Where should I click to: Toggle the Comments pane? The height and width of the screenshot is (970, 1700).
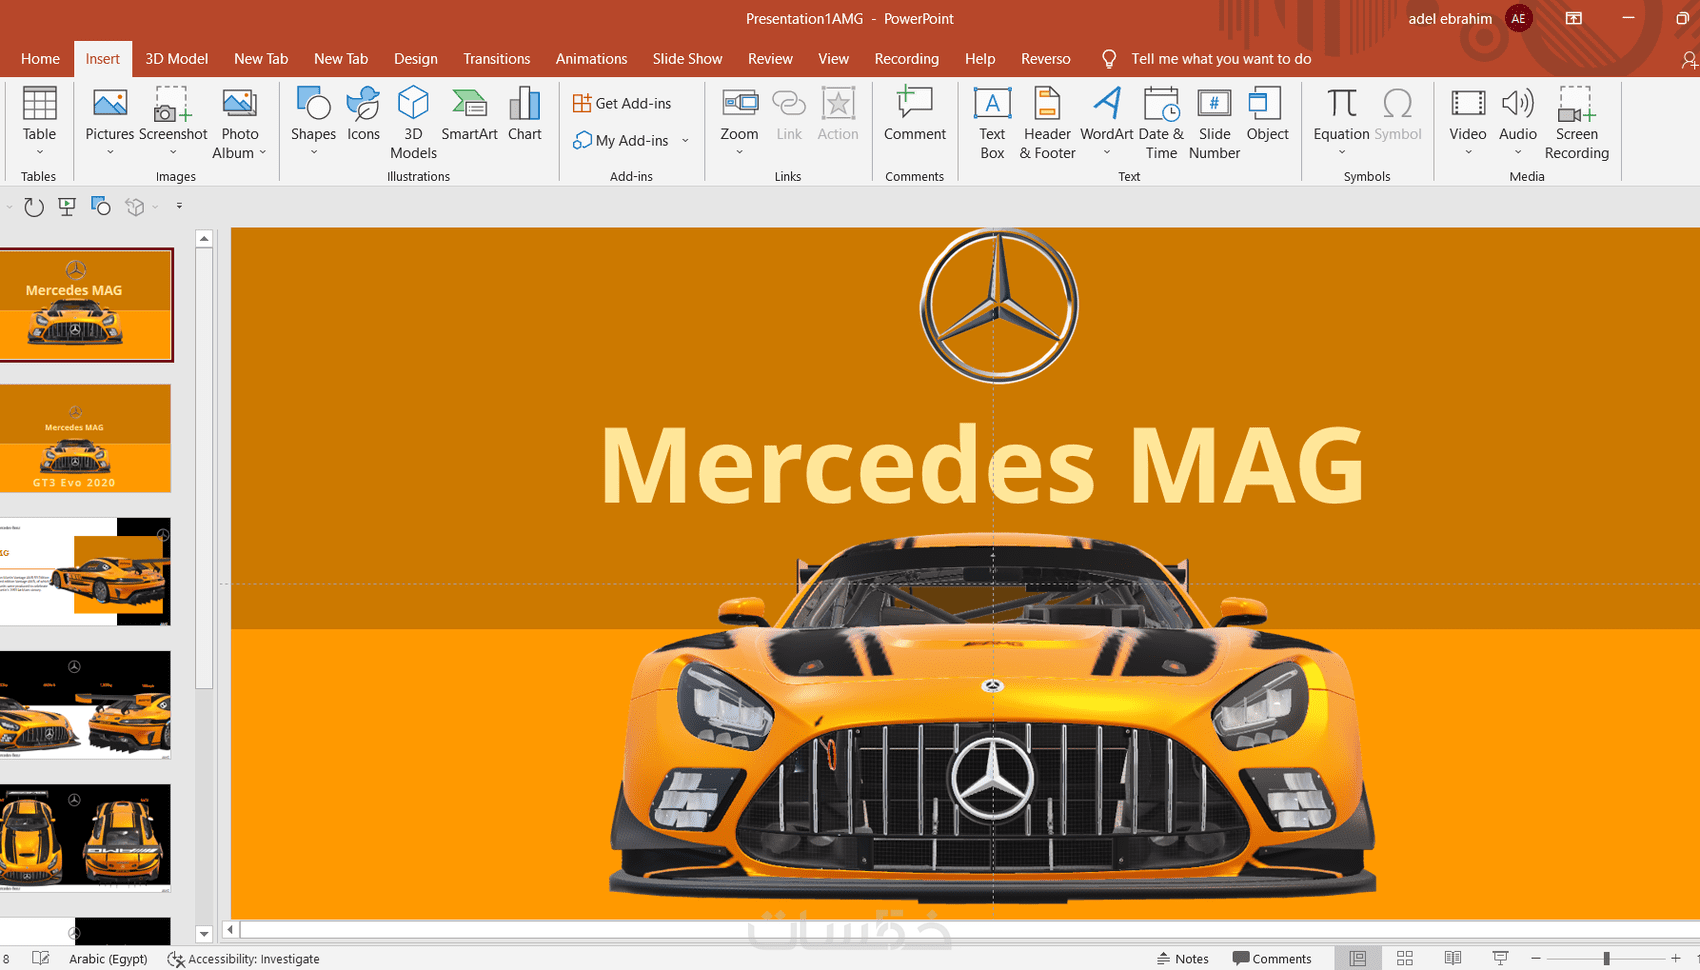point(1272,958)
